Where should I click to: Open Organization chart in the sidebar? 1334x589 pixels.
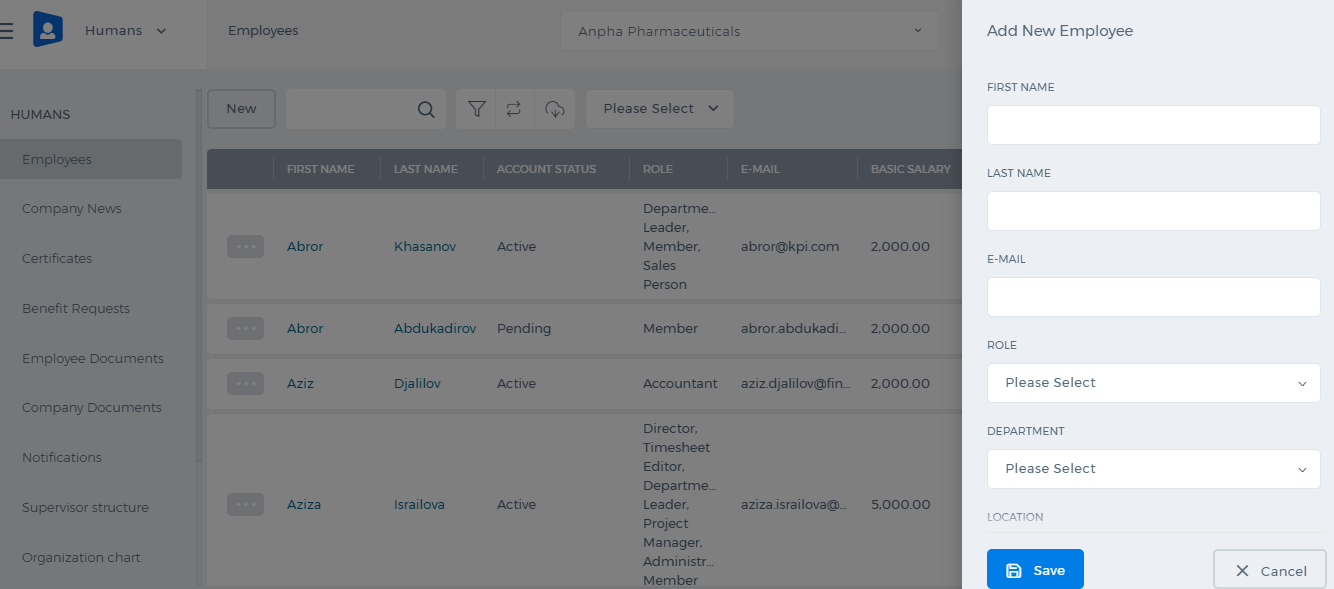(81, 558)
